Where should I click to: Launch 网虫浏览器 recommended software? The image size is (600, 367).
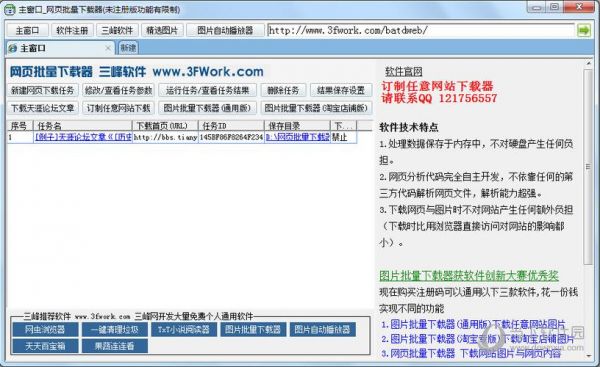tap(45, 329)
